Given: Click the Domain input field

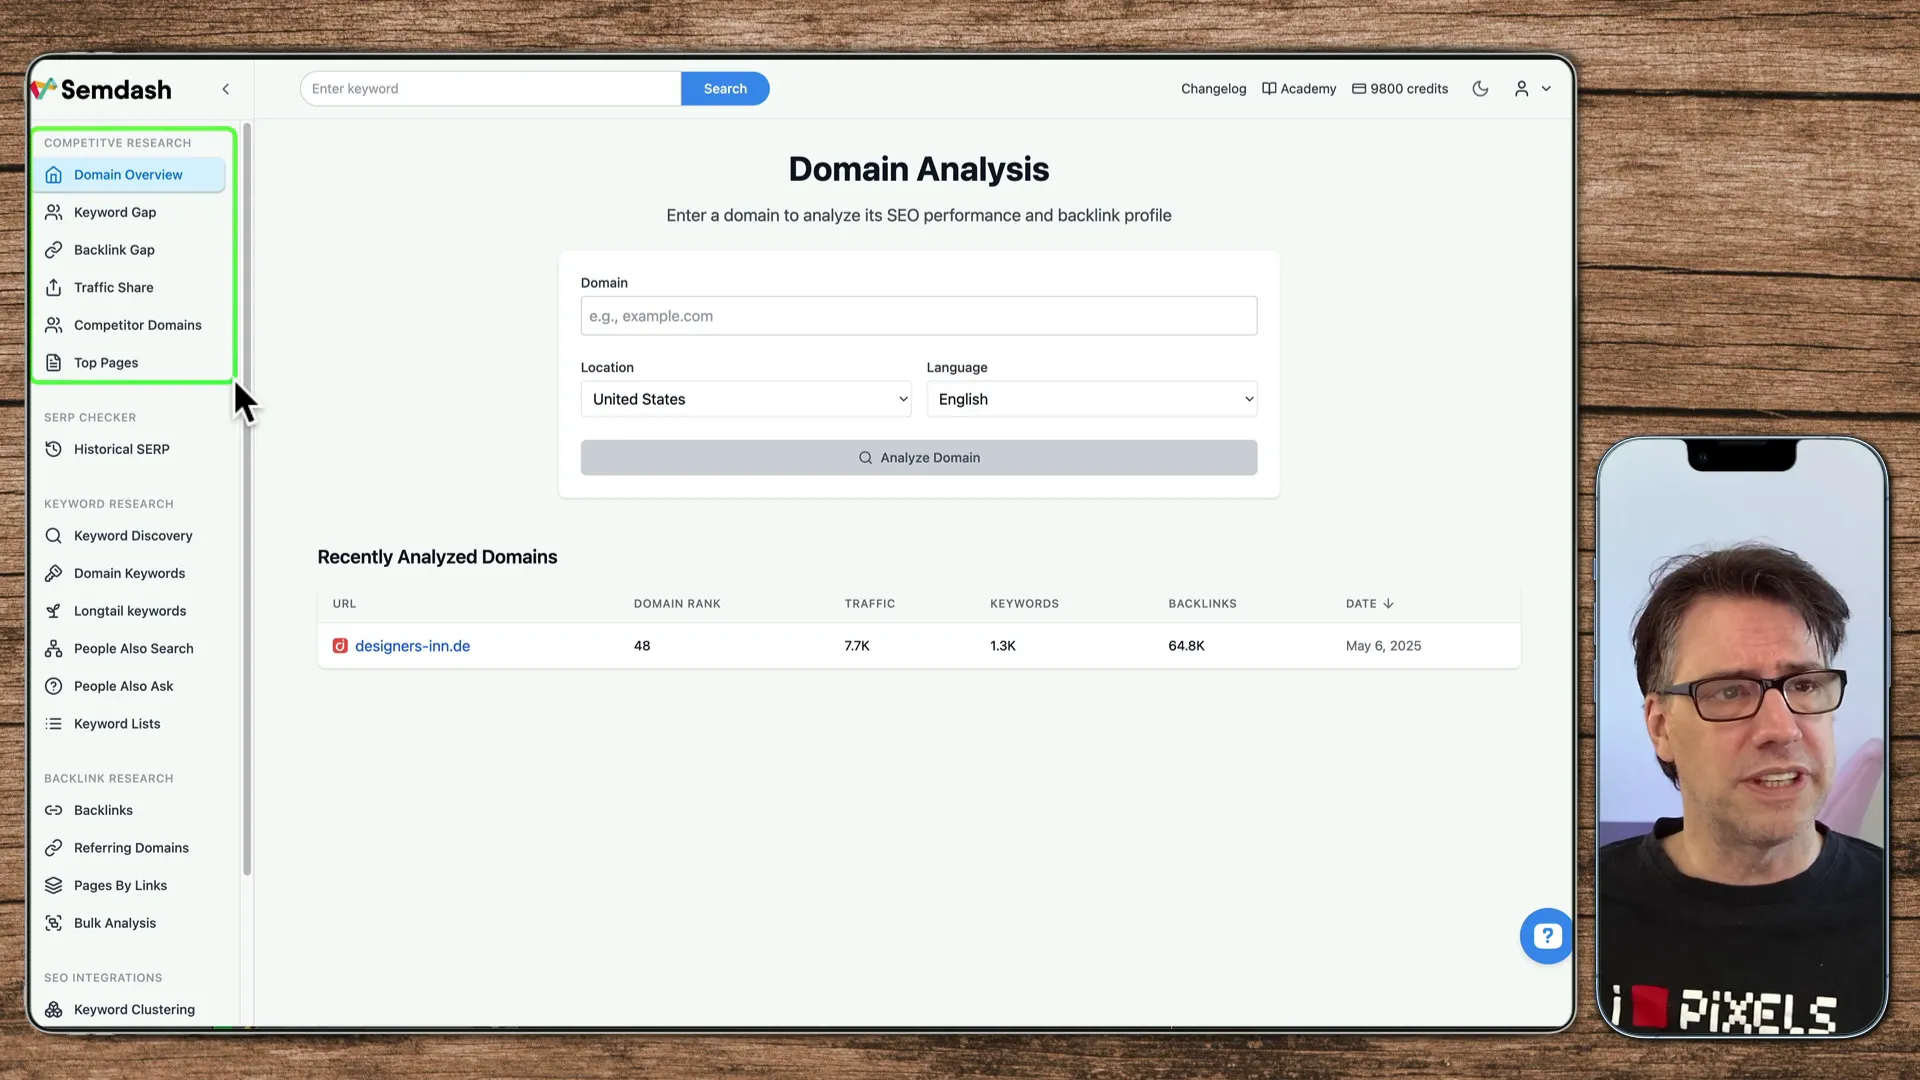Looking at the screenshot, I should [x=918, y=315].
